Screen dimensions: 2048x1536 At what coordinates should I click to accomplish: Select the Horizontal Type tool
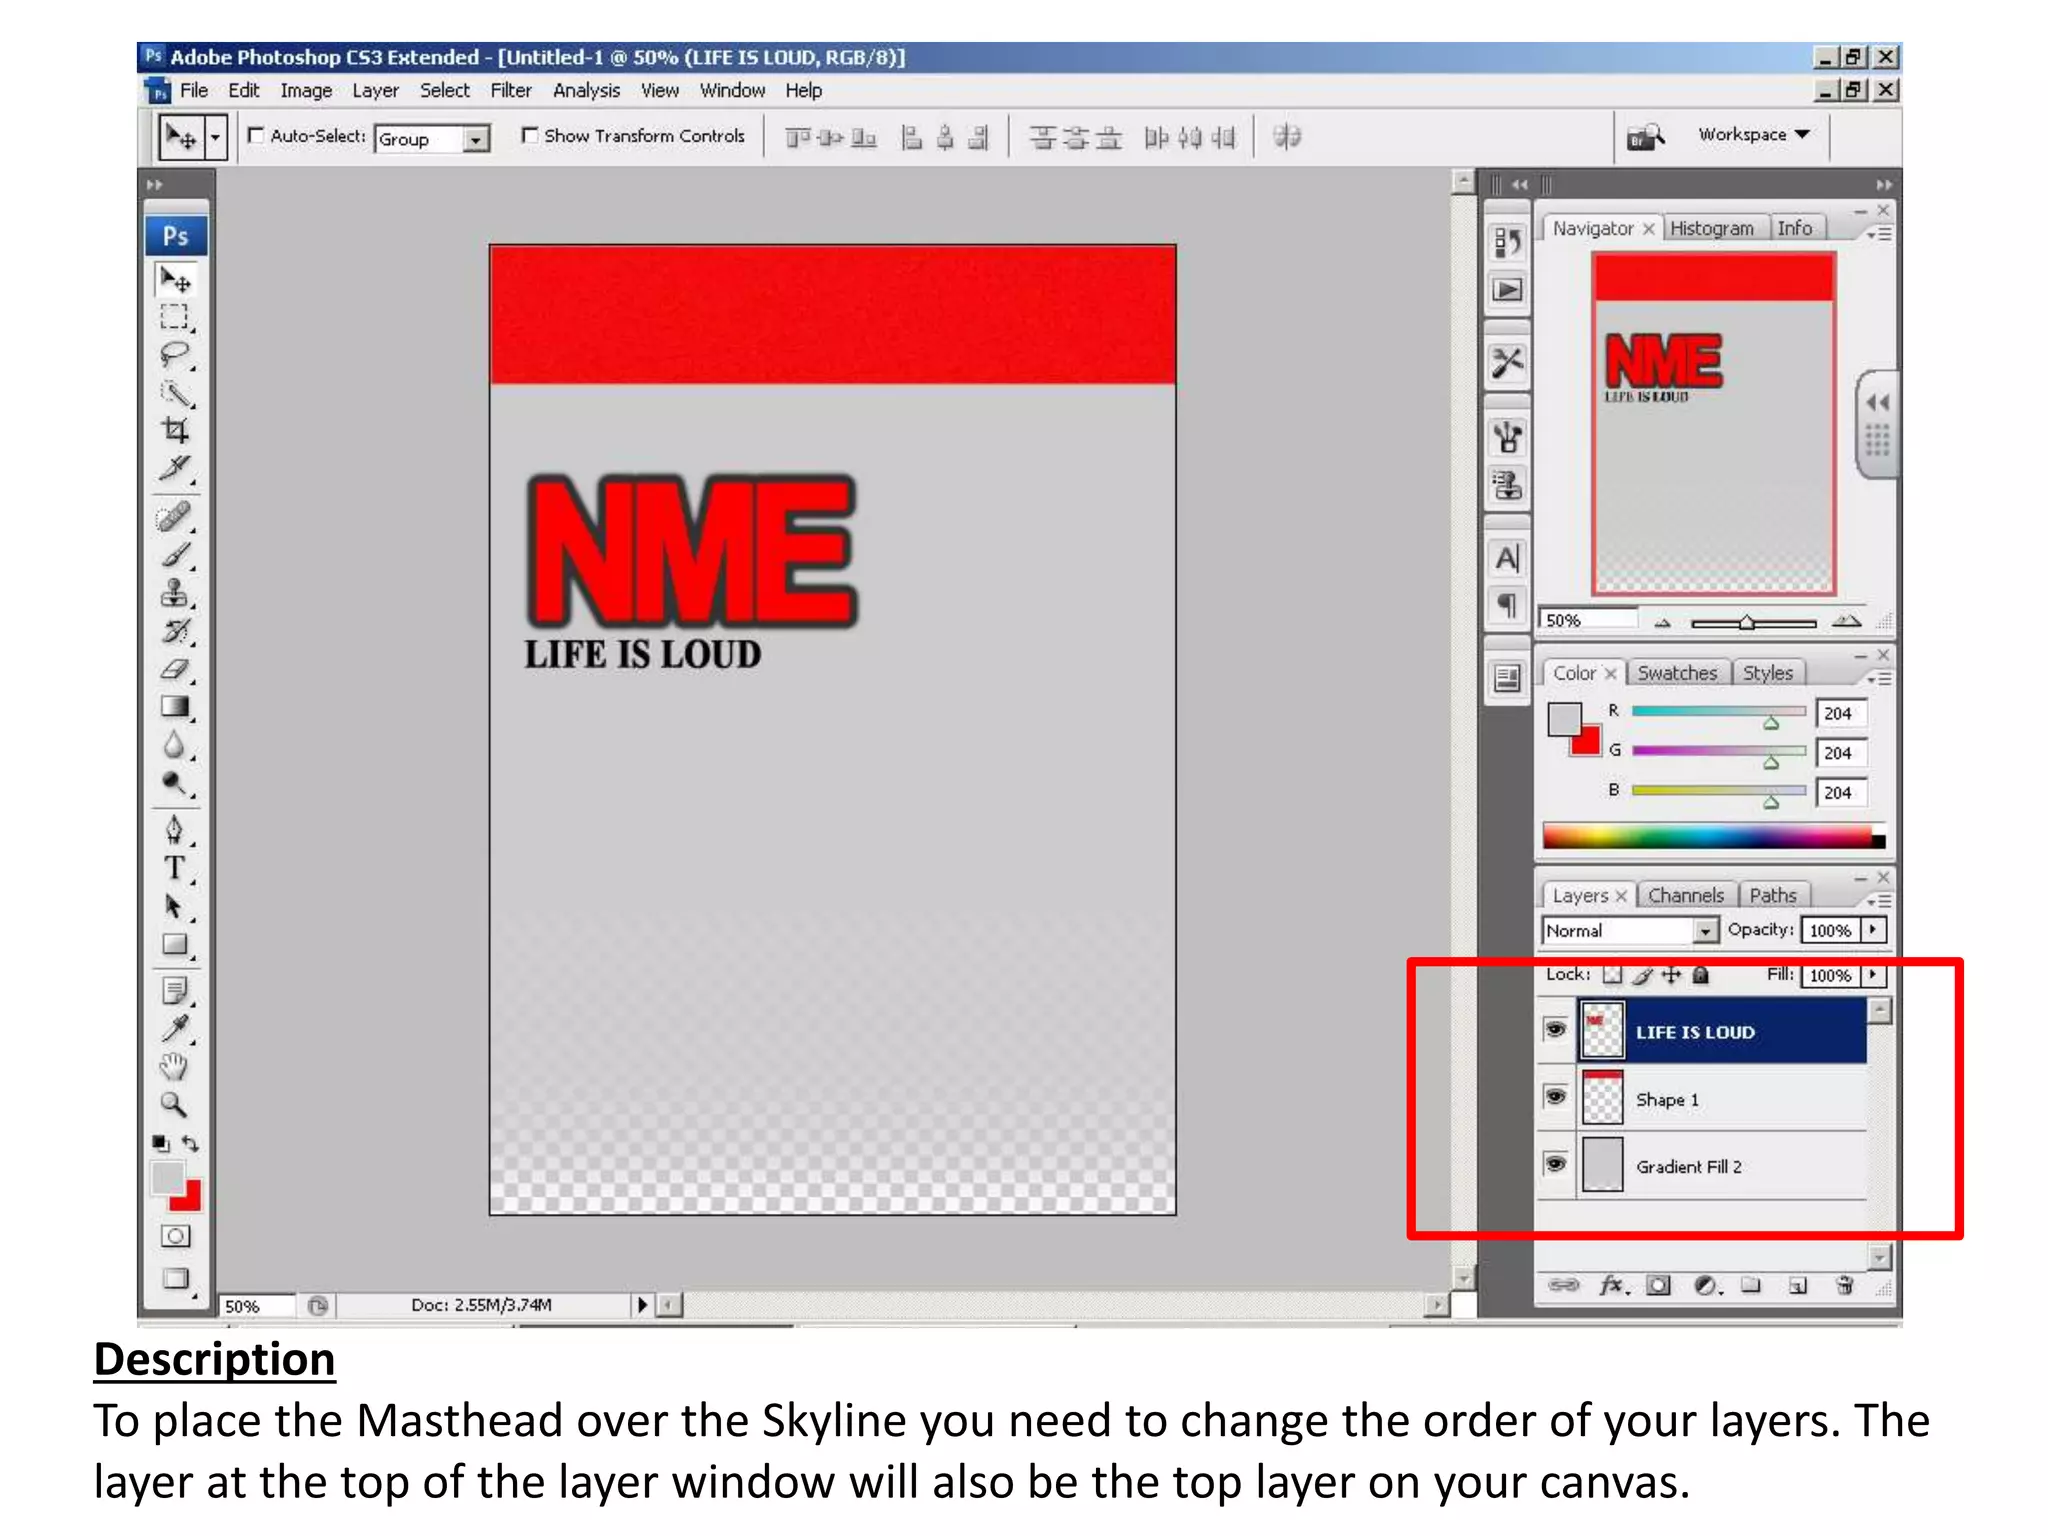pos(175,868)
